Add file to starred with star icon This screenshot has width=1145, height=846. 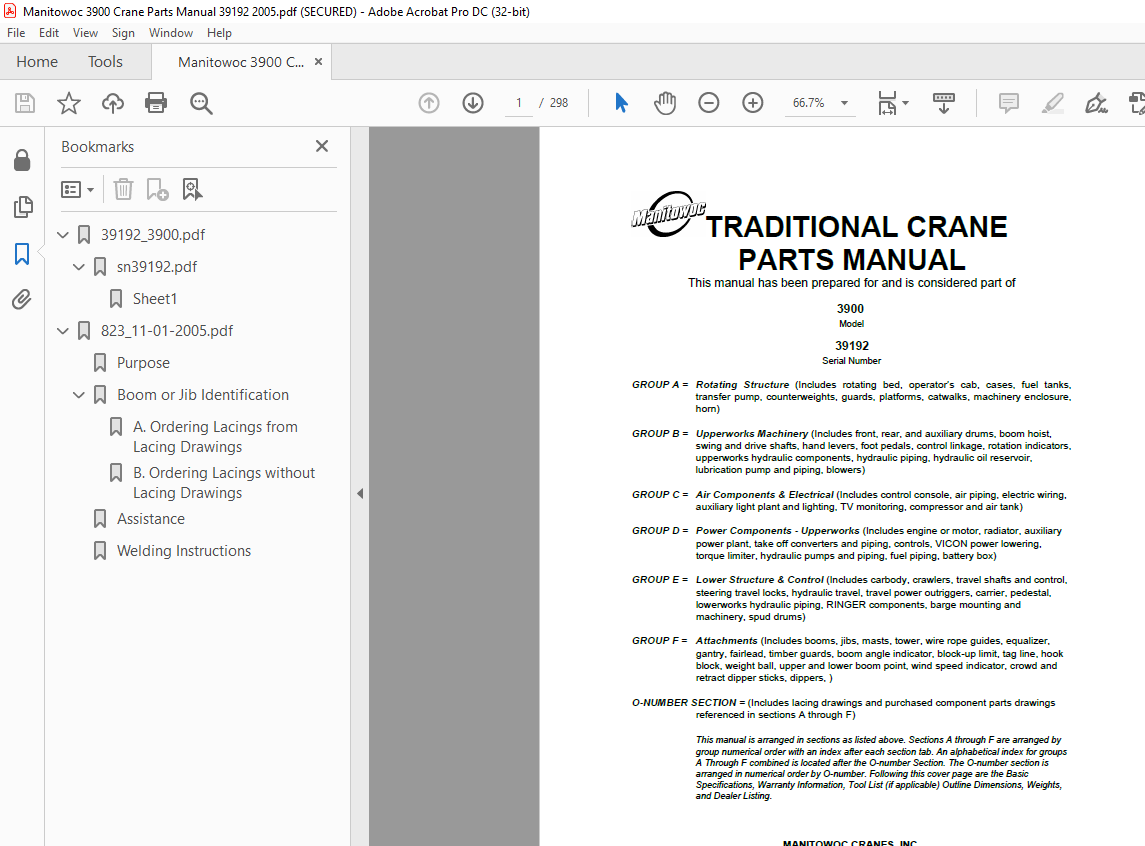(69, 103)
